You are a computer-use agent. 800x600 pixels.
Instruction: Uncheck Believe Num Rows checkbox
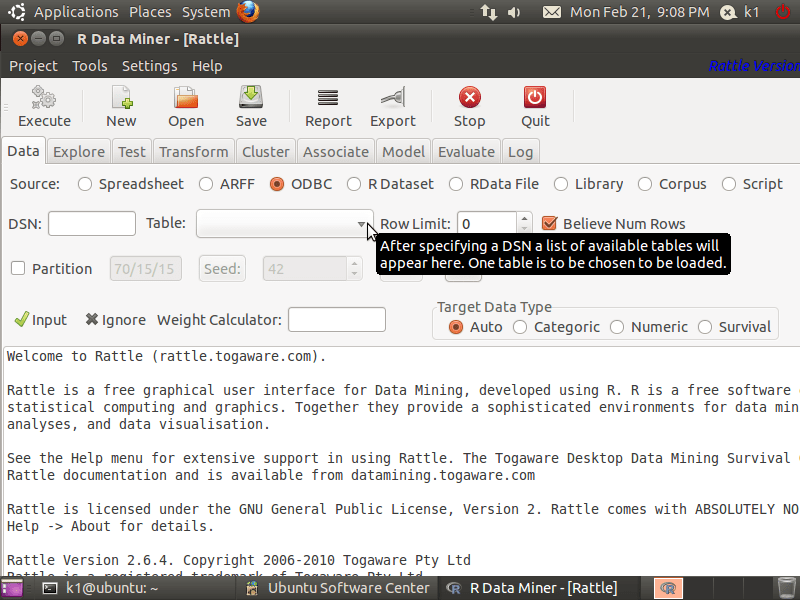point(549,224)
